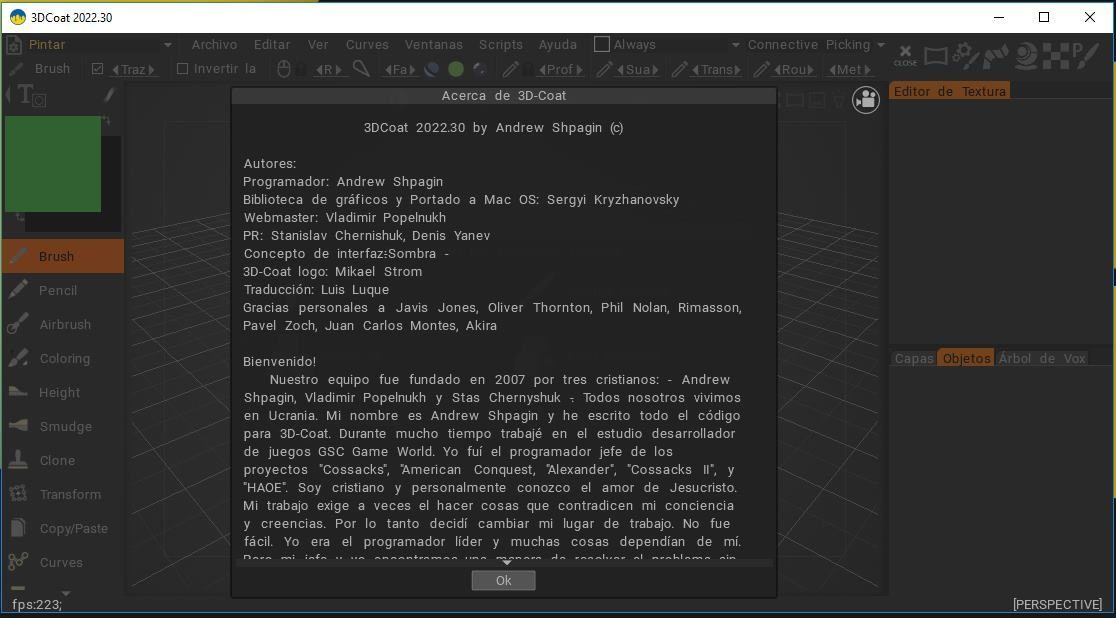This screenshot has width=1116, height=618.
Task: Click the pen shape icon beside R slider
Action: pyautogui.click(x=362, y=68)
